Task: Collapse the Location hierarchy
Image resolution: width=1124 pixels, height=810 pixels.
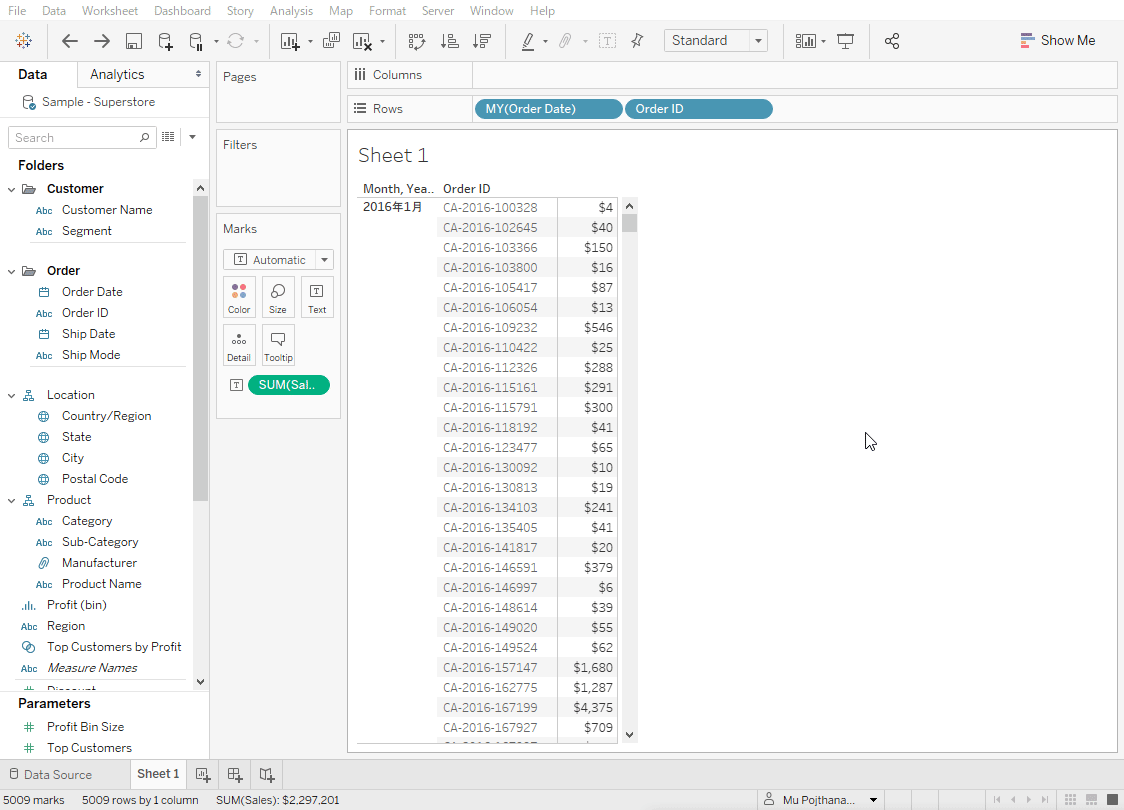Action: coord(12,395)
